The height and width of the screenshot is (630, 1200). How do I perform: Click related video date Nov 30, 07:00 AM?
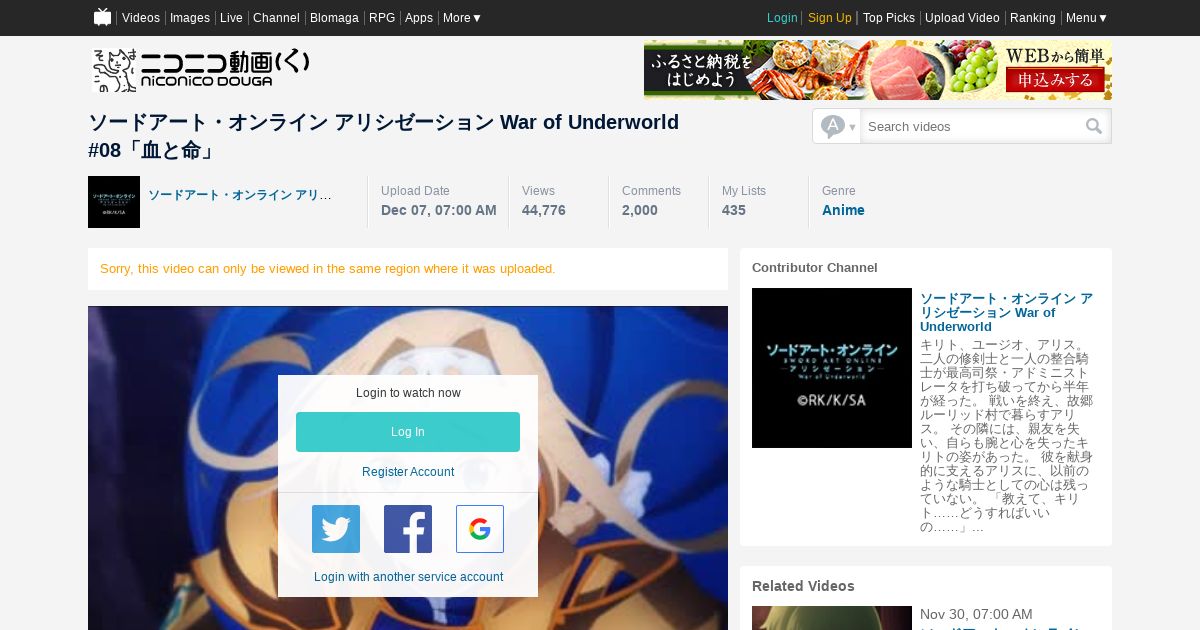[x=976, y=614]
